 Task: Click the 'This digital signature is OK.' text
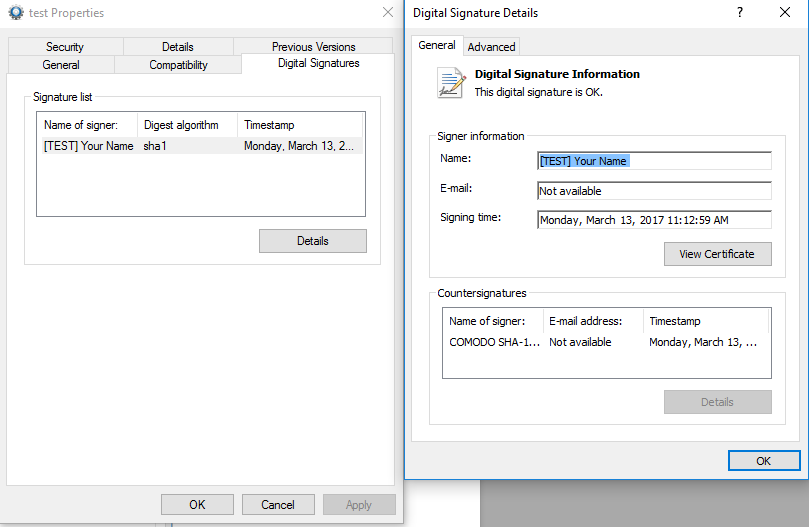(539, 92)
